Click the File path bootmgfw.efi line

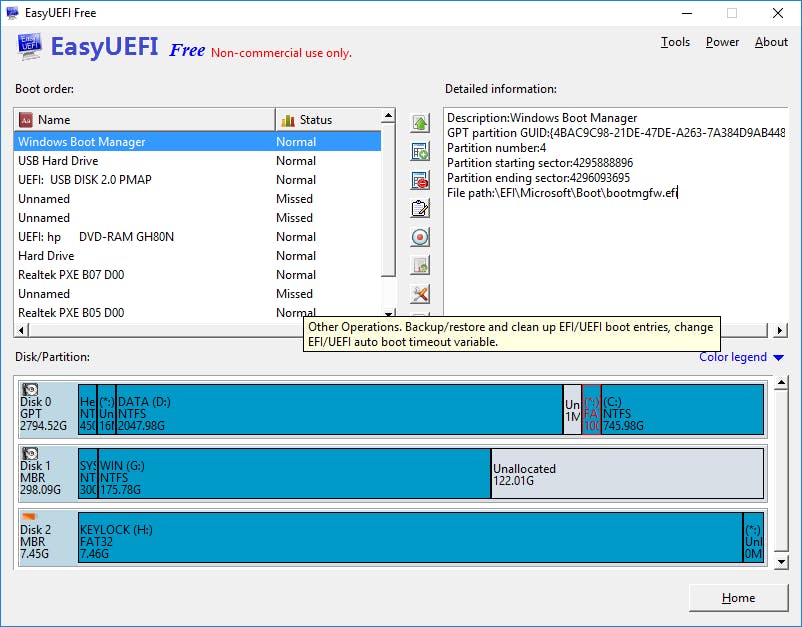click(x=562, y=193)
